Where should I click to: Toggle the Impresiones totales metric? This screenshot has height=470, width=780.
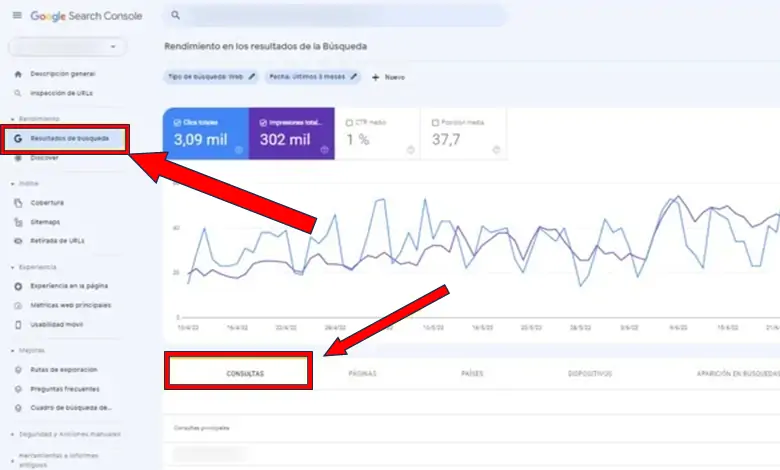292,133
